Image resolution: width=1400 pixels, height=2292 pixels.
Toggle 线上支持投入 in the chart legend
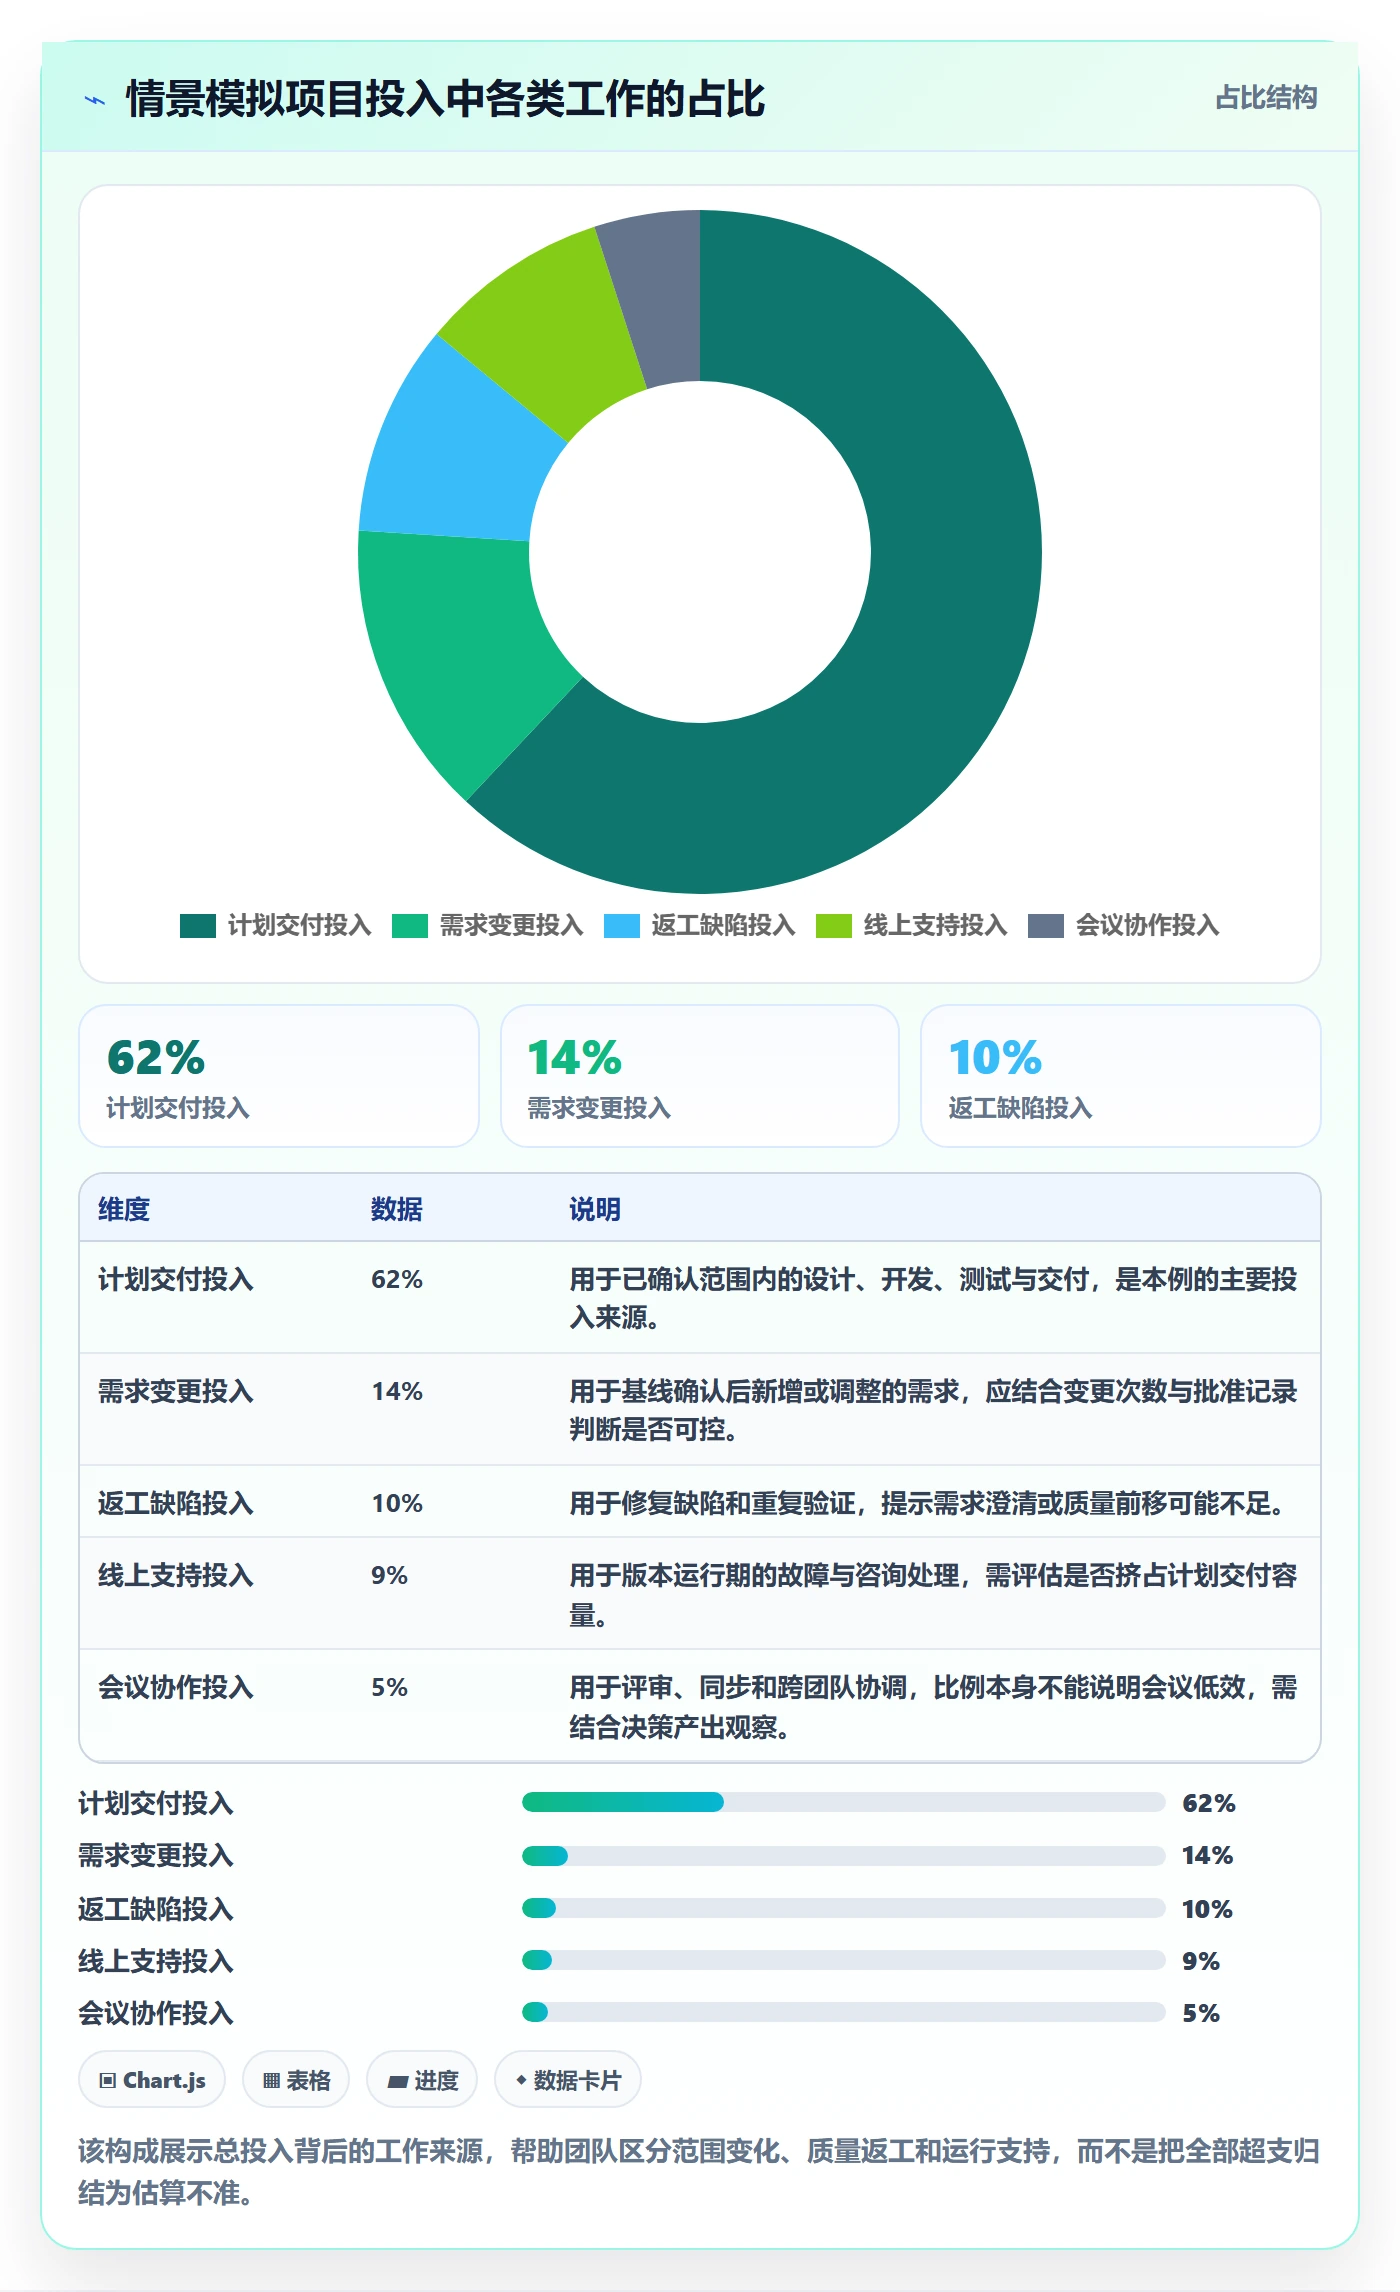(912, 926)
